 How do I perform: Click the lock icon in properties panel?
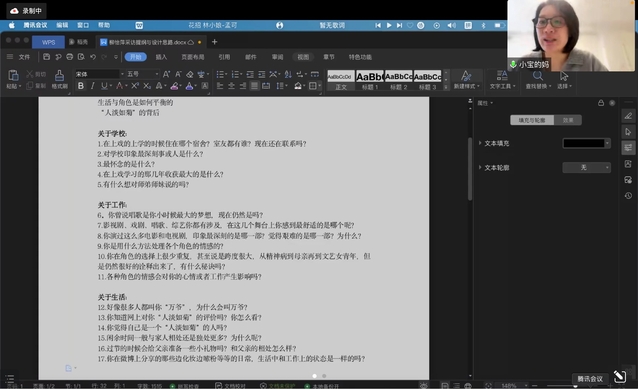tap(601, 103)
